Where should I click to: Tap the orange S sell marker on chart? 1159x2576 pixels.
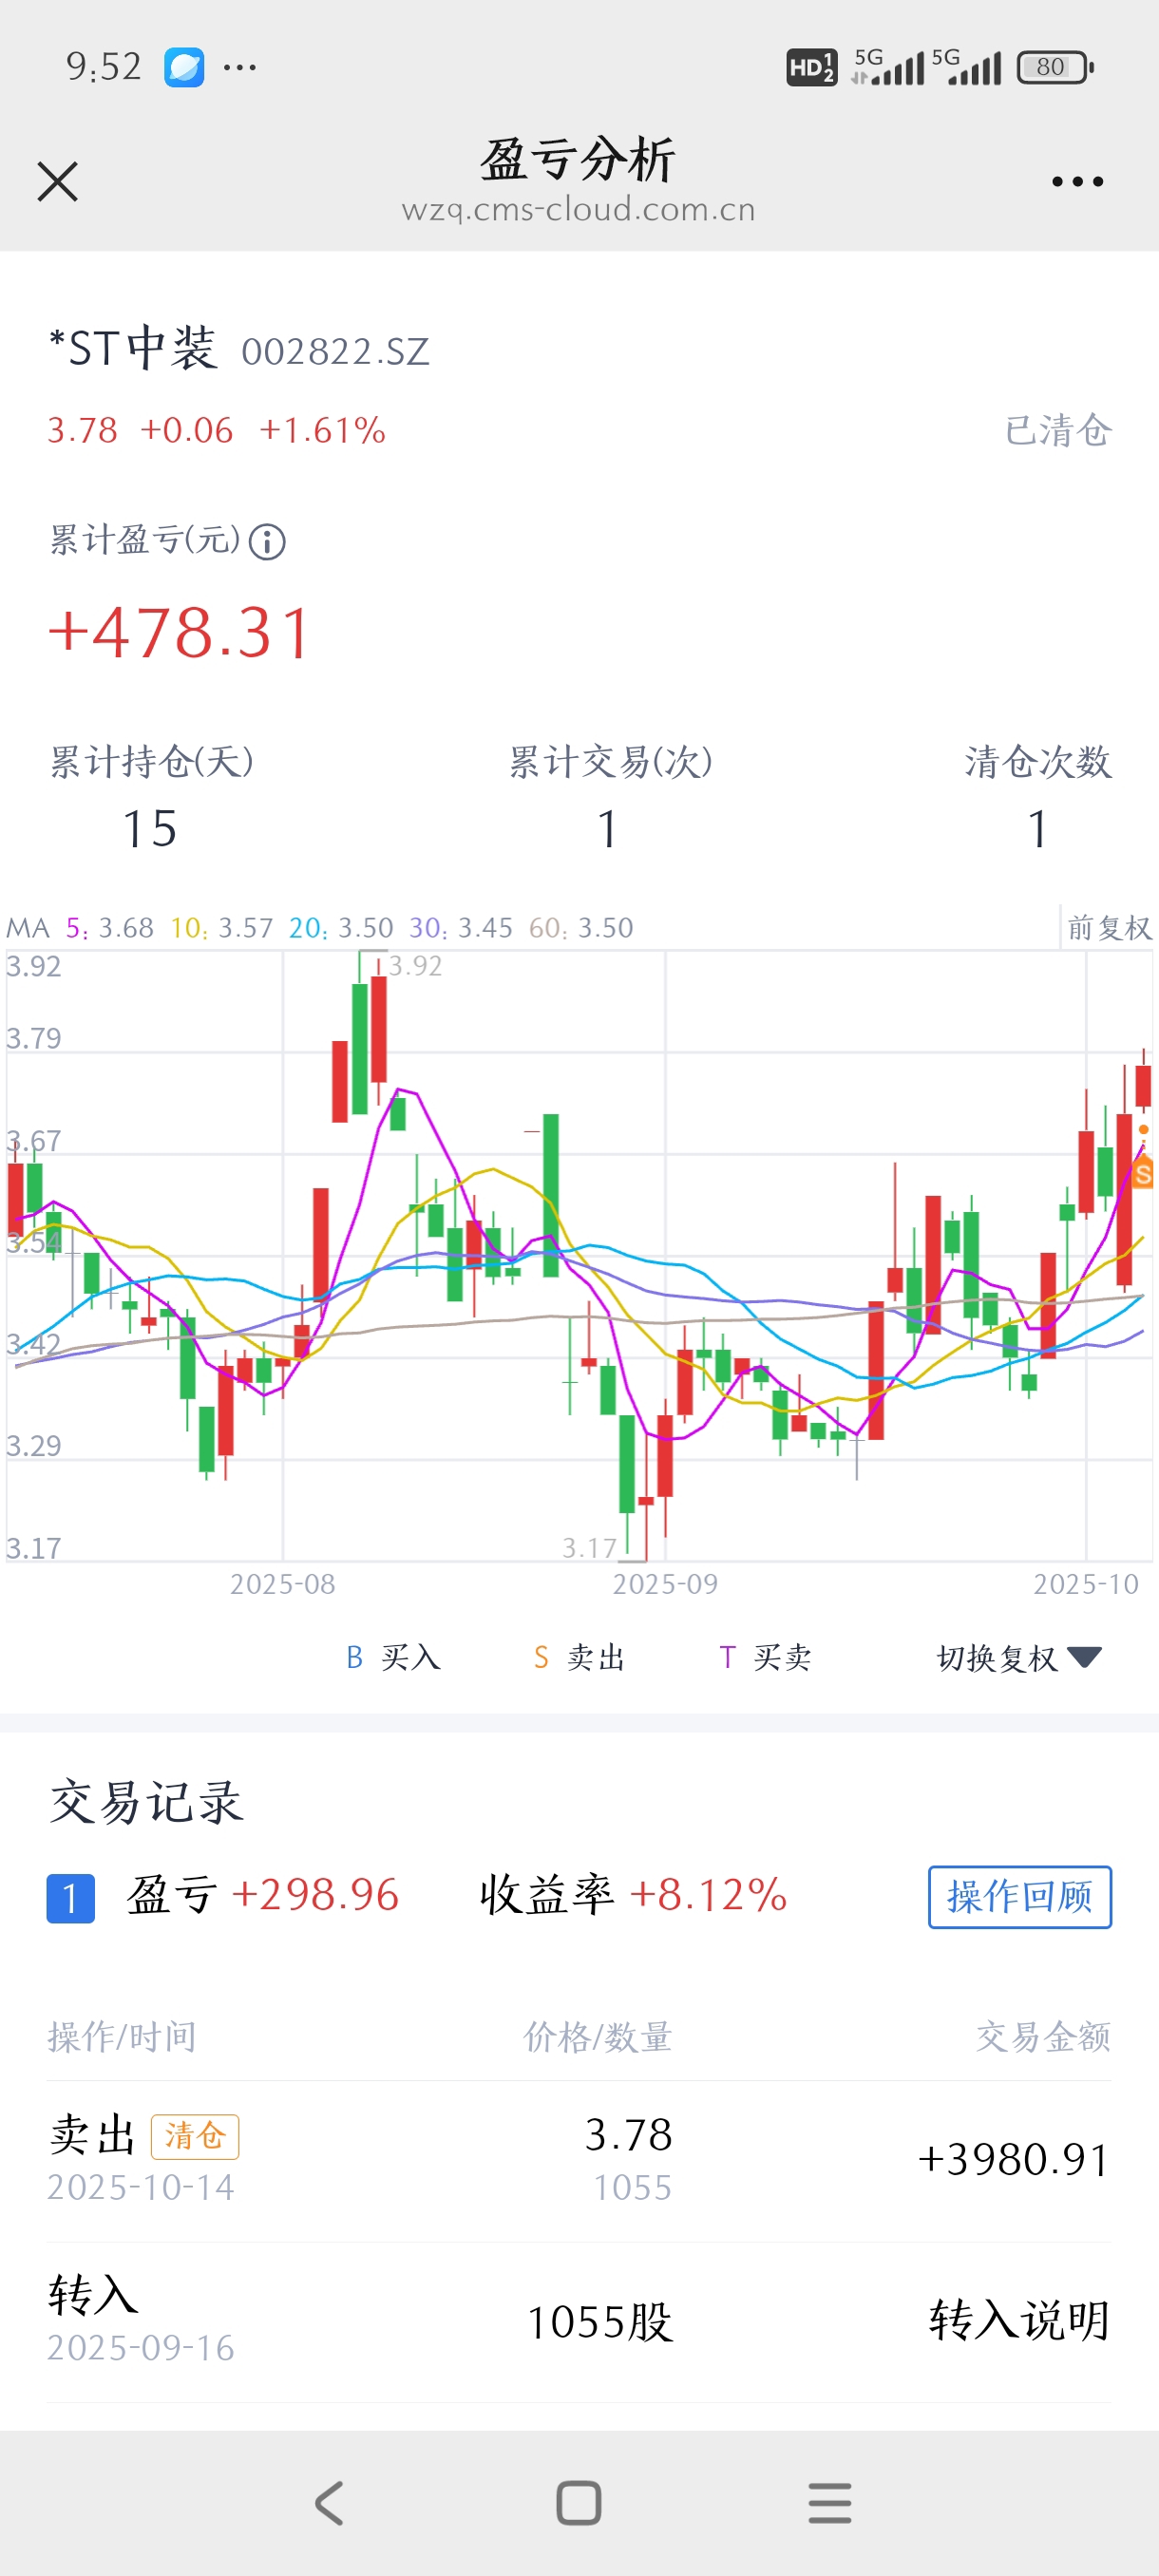point(1143,1174)
